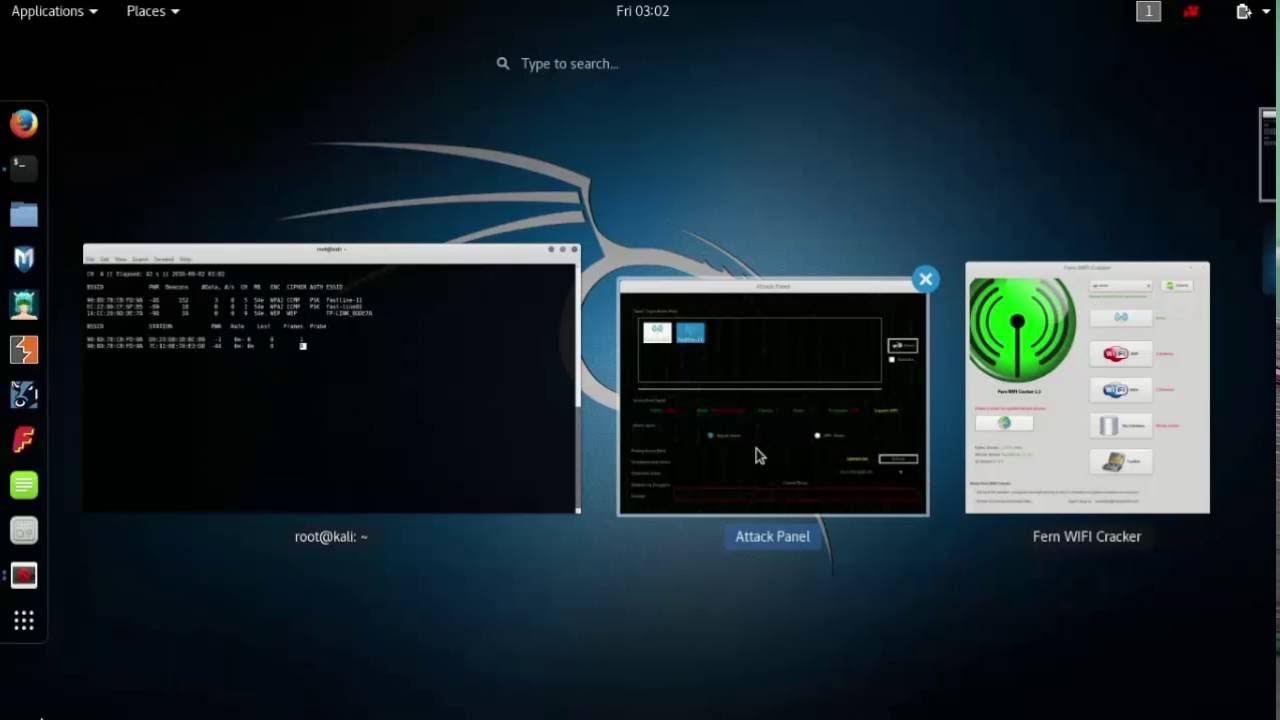Screen dimensions: 1280x720
Task: Select the root@kali terminal window thumbnail
Action: point(331,378)
